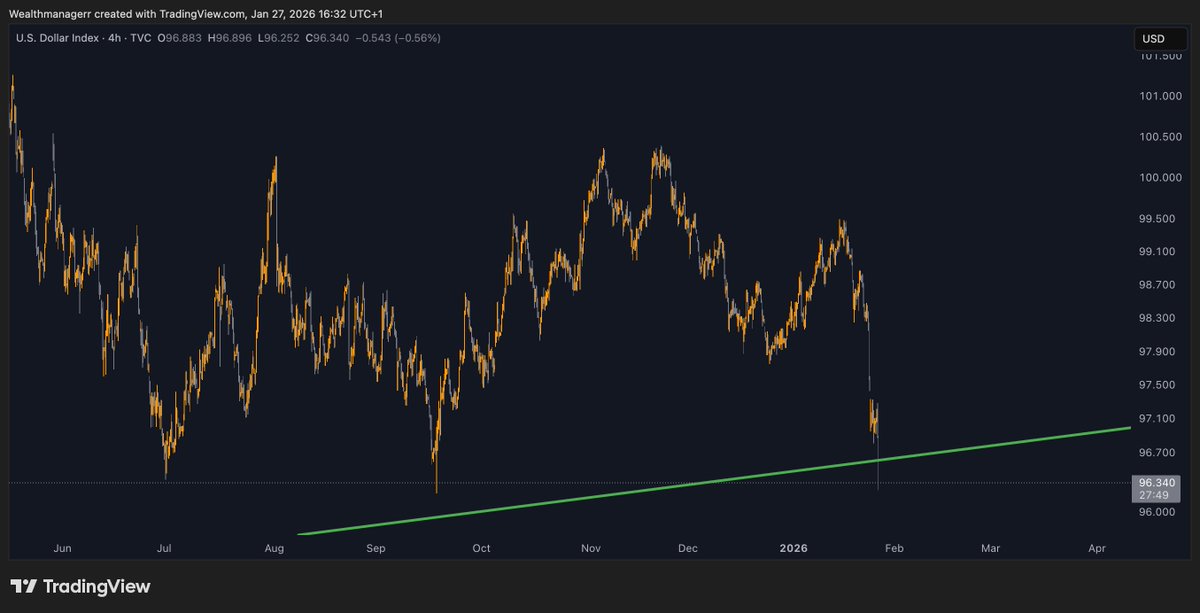Click the 100.500 price axis label
1200x613 pixels.
pyautogui.click(x=1160, y=137)
